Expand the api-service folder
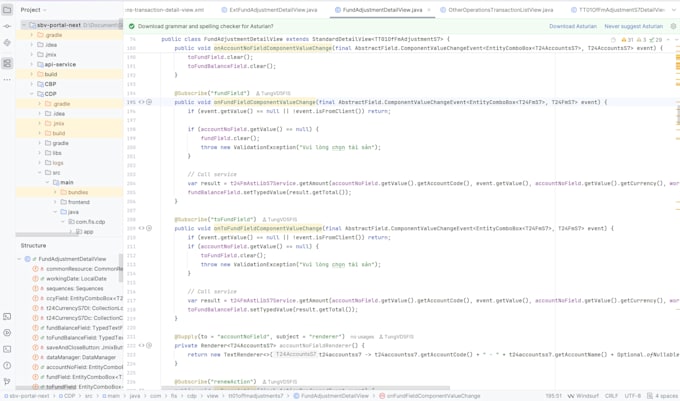This screenshot has width=680, height=401. click(x=32, y=64)
